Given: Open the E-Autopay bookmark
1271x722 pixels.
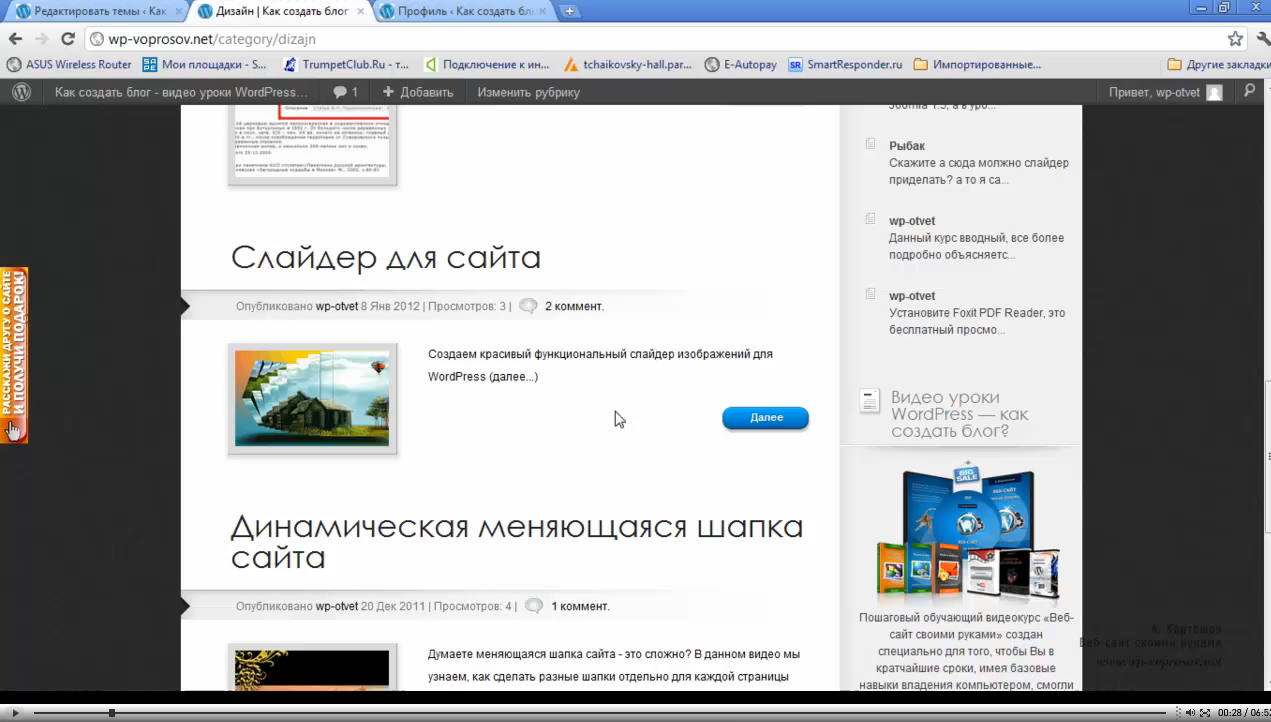Looking at the screenshot, I should (x=741, y=64).
